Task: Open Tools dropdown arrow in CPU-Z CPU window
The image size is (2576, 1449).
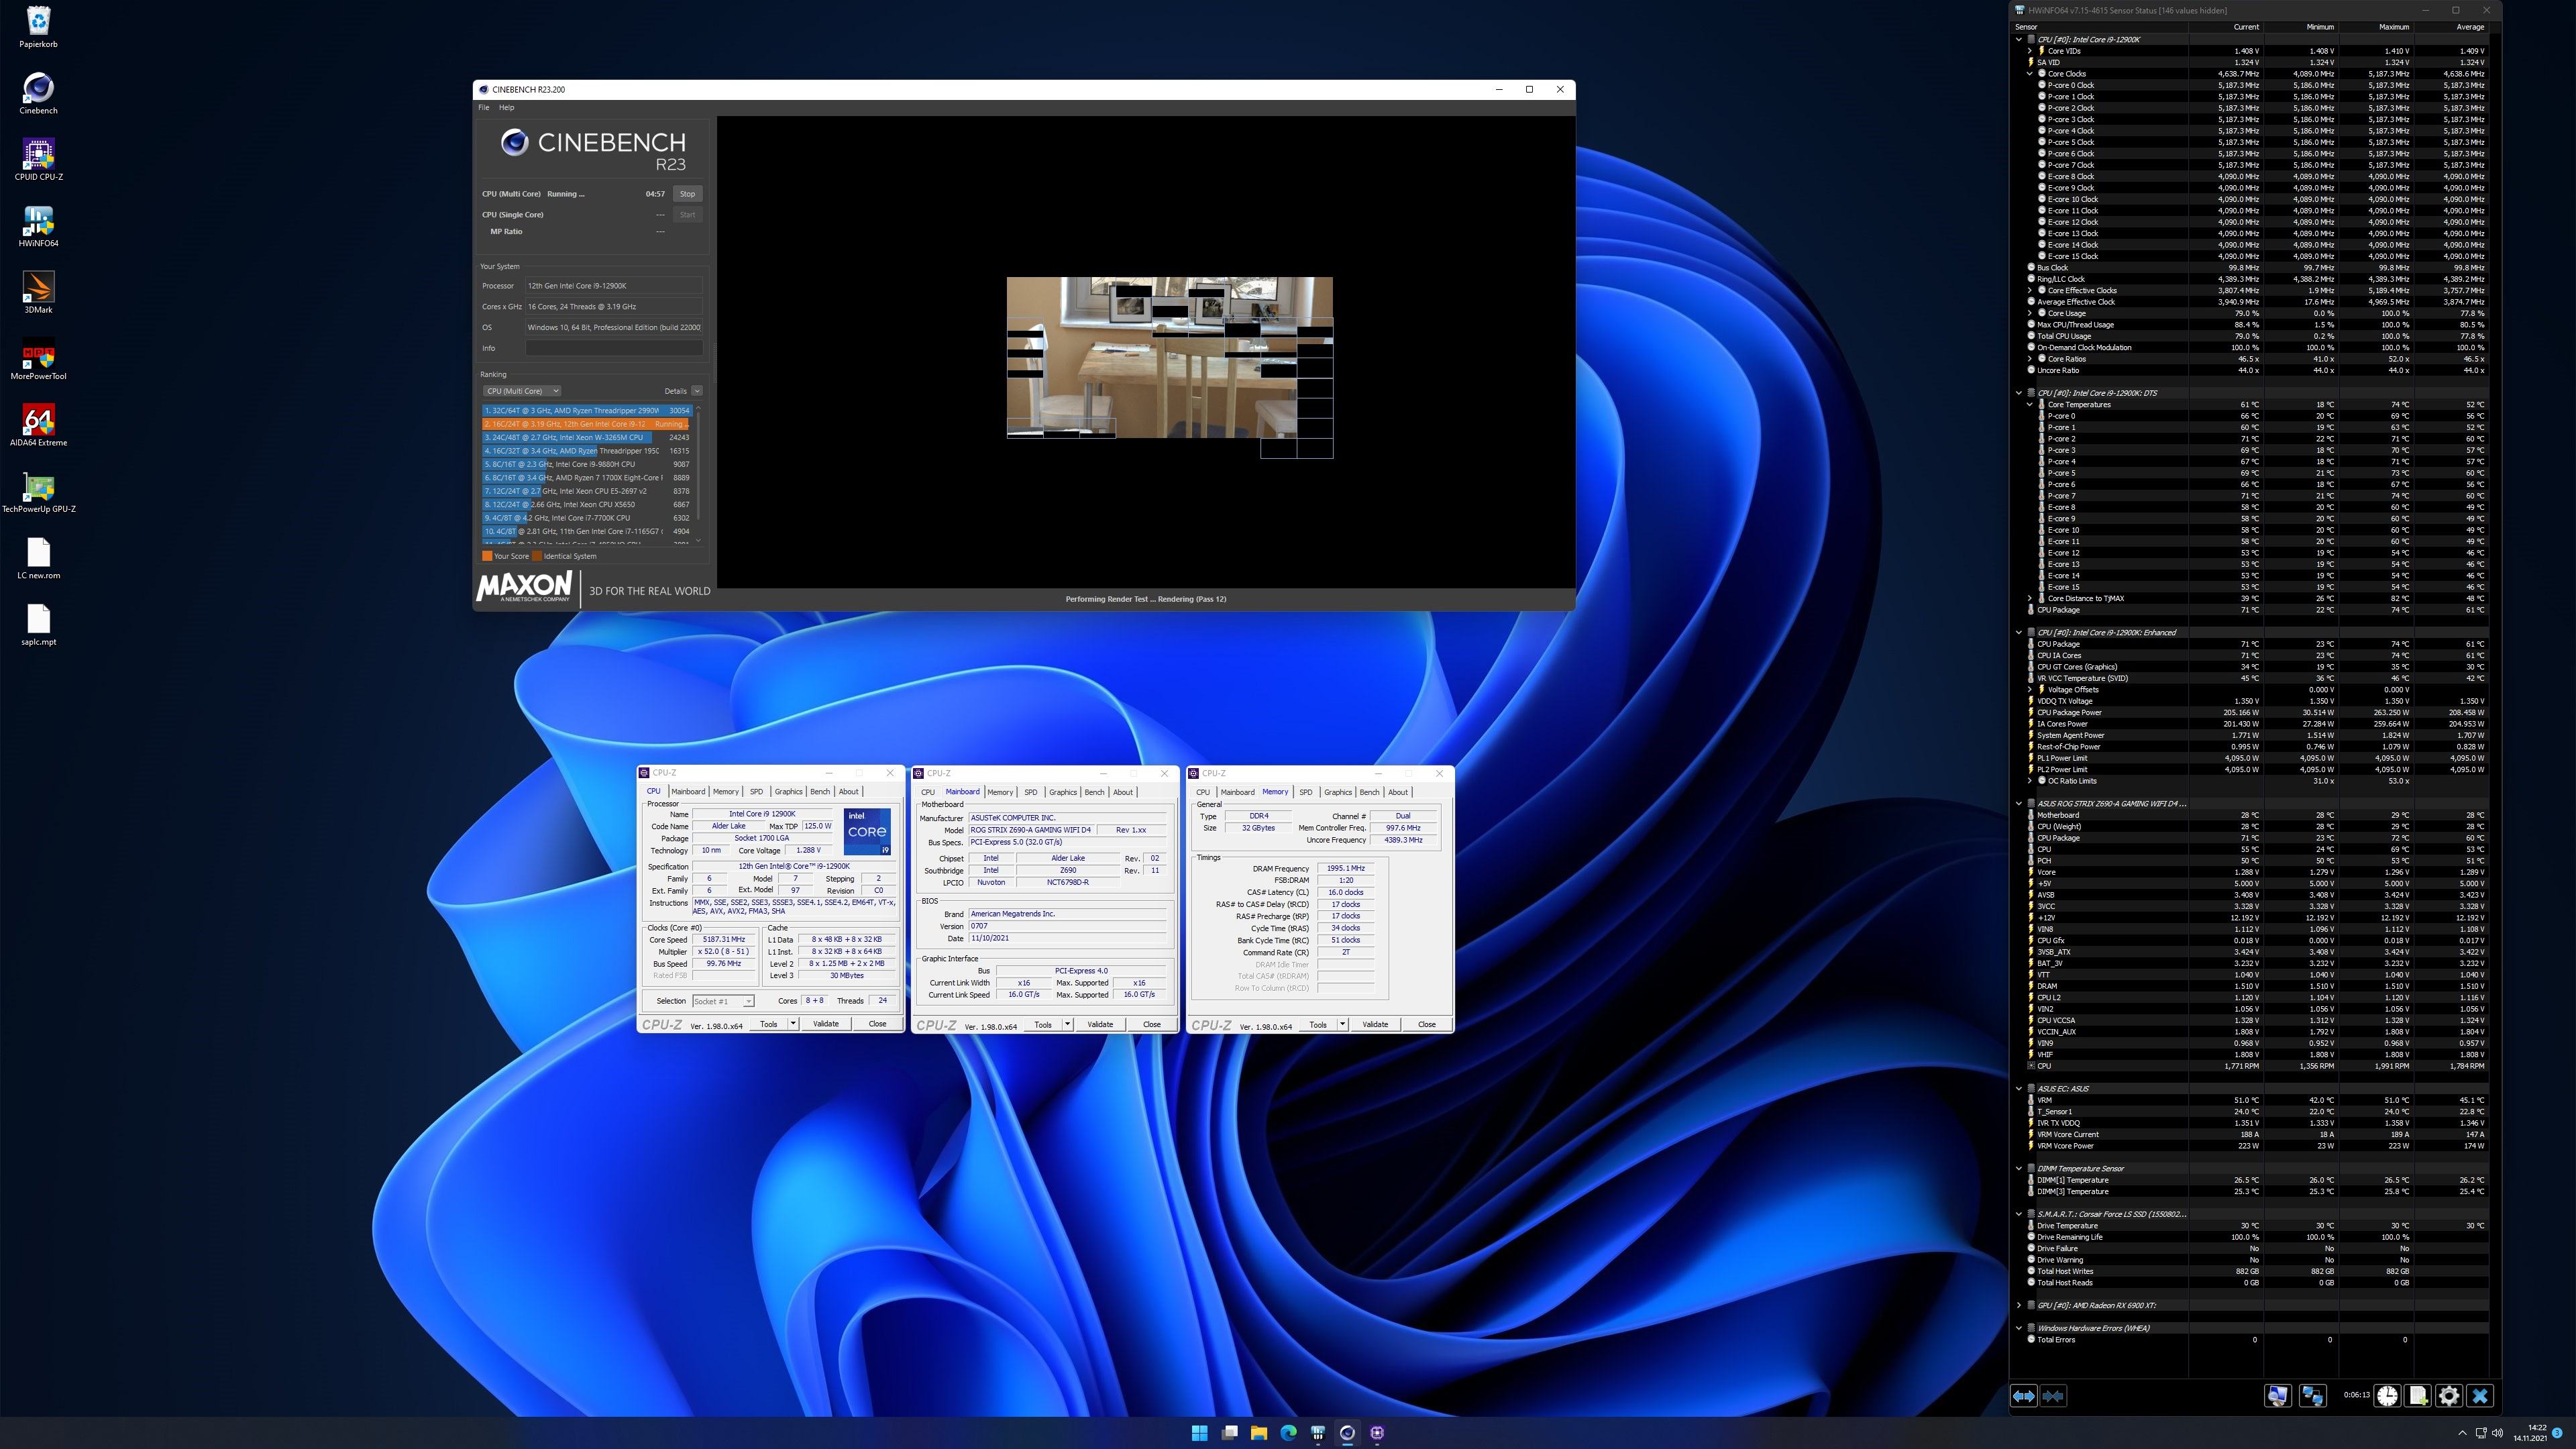Action: tap(793, 1024)
